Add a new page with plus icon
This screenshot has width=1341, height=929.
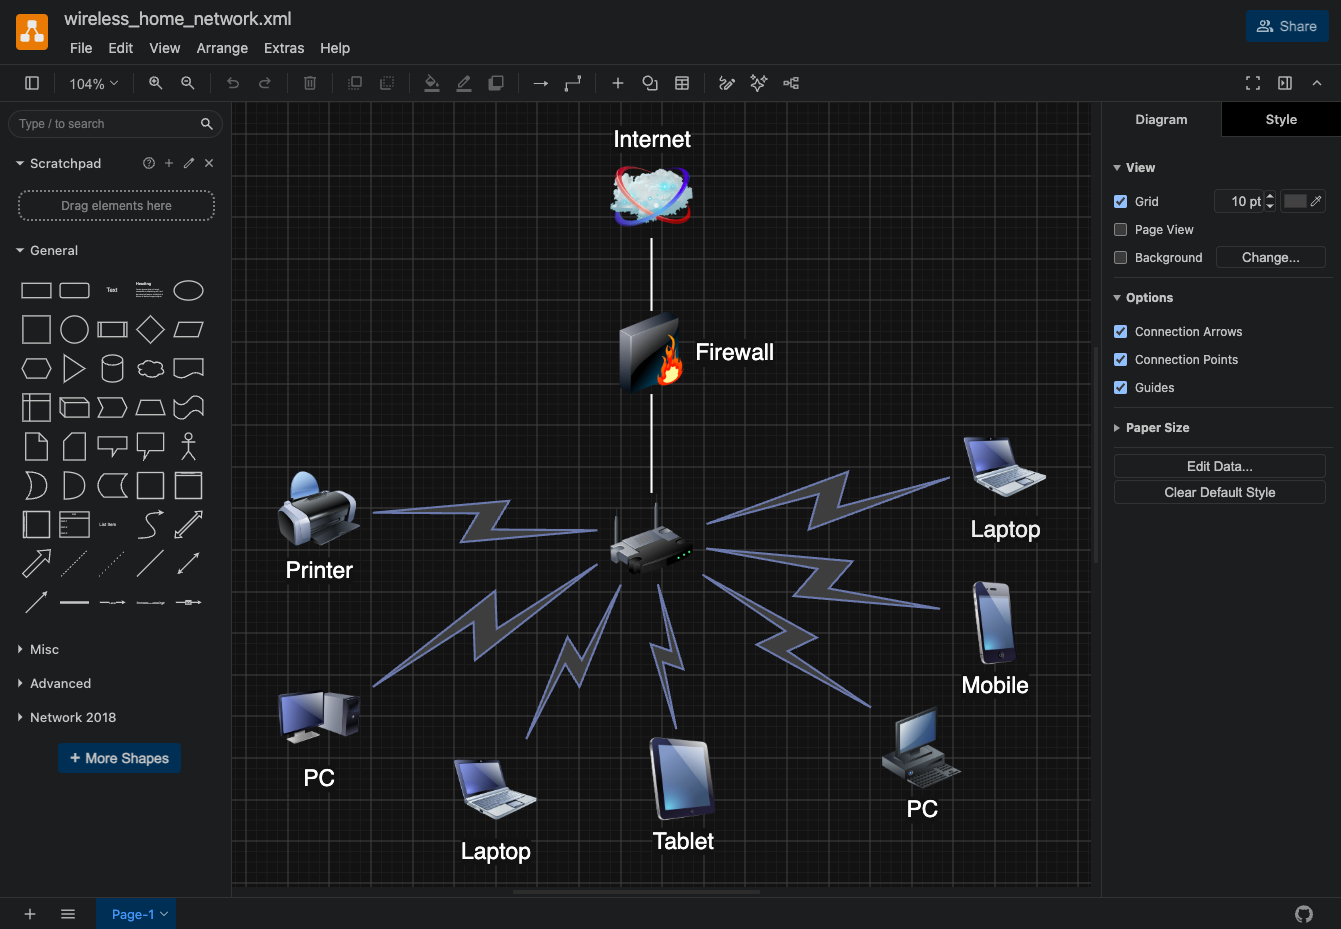(30, 914)
